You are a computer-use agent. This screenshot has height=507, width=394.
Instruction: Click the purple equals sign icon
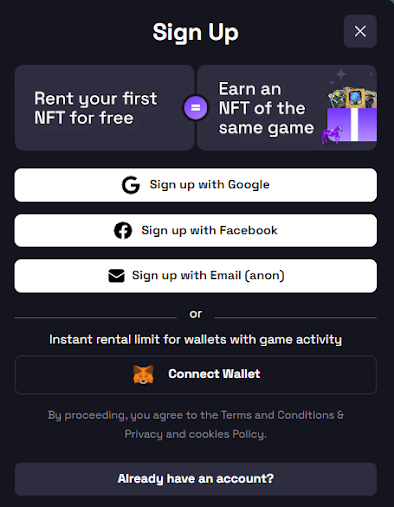pos(196,108)
